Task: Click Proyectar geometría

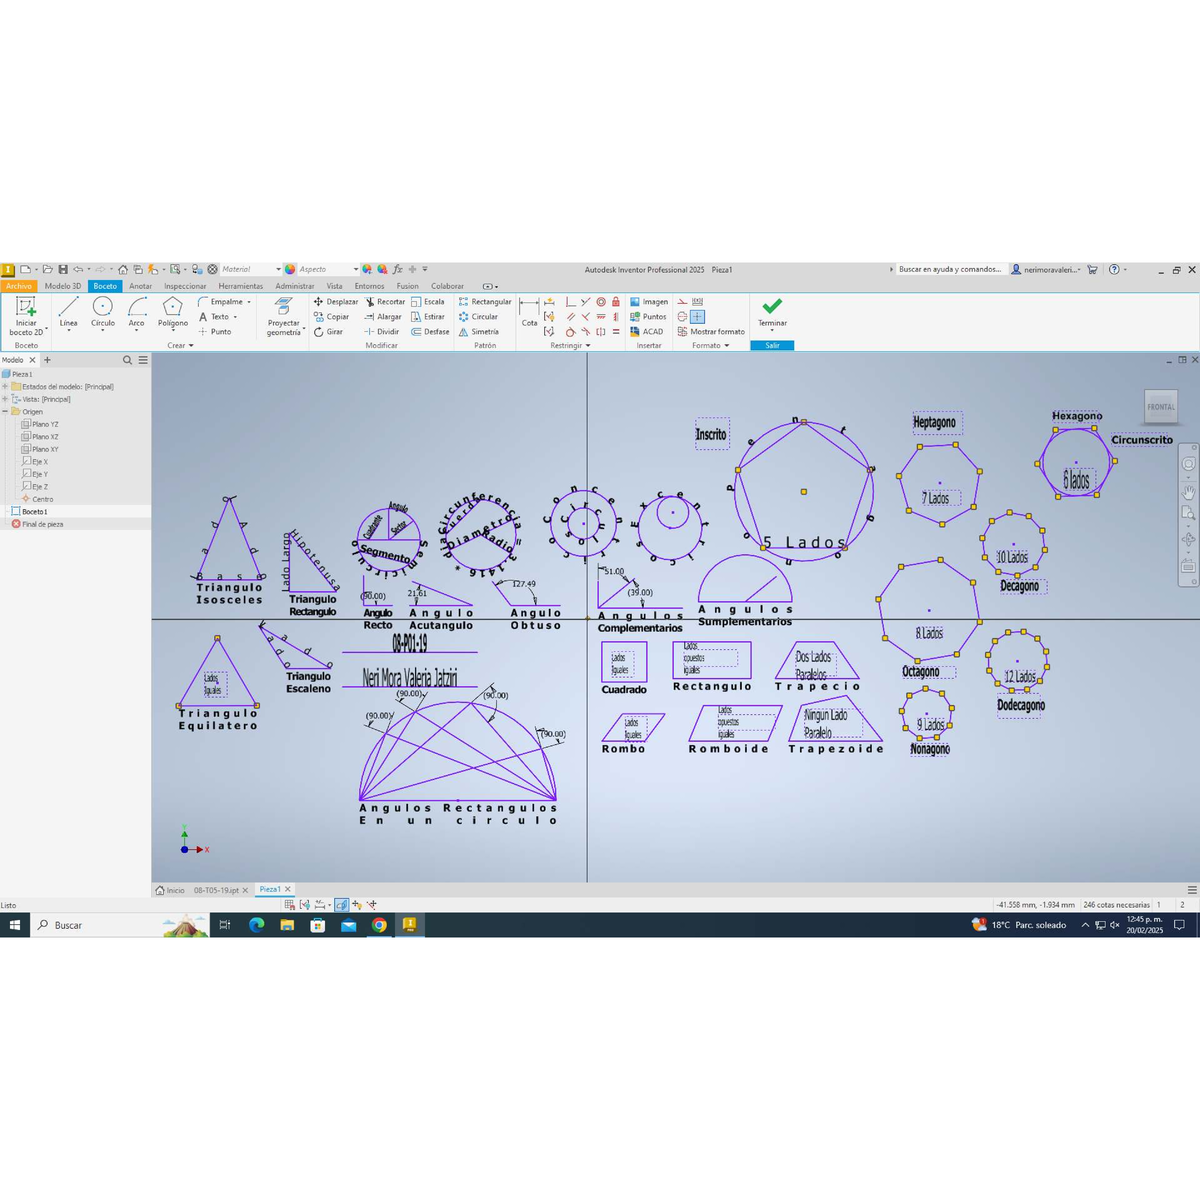Action: tap(283, 316)
